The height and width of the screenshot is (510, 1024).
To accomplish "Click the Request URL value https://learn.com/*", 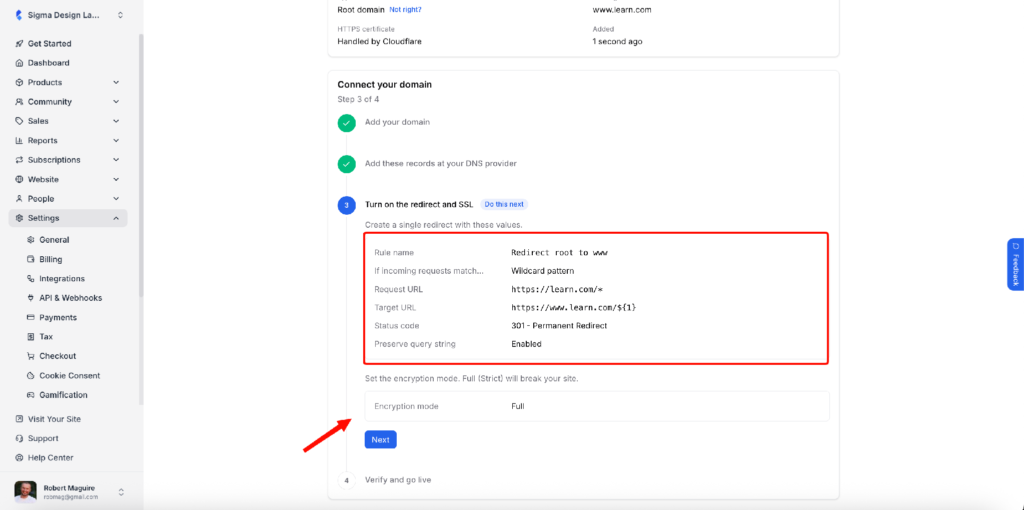I will [556, 289].
